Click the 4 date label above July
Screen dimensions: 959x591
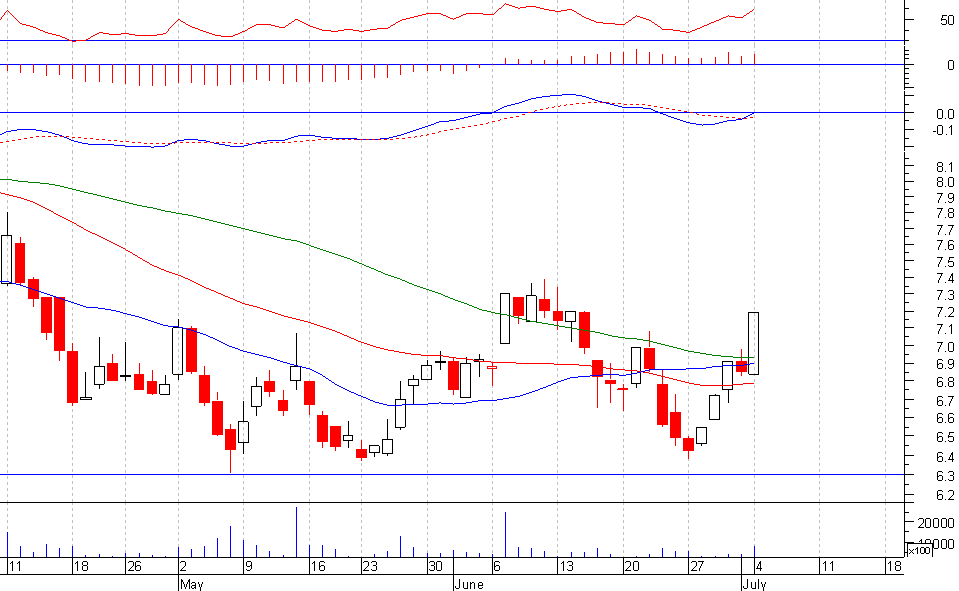(758, 567)
